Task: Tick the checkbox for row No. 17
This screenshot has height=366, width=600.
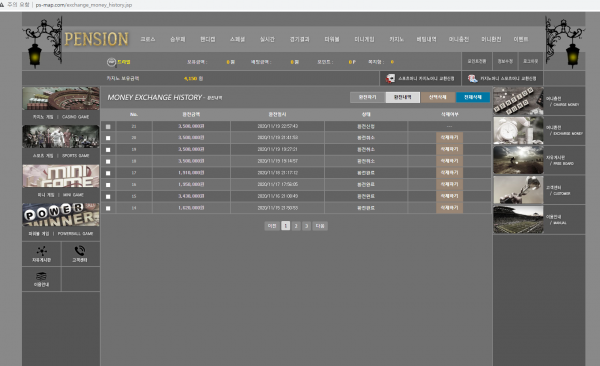Action: 108,173
